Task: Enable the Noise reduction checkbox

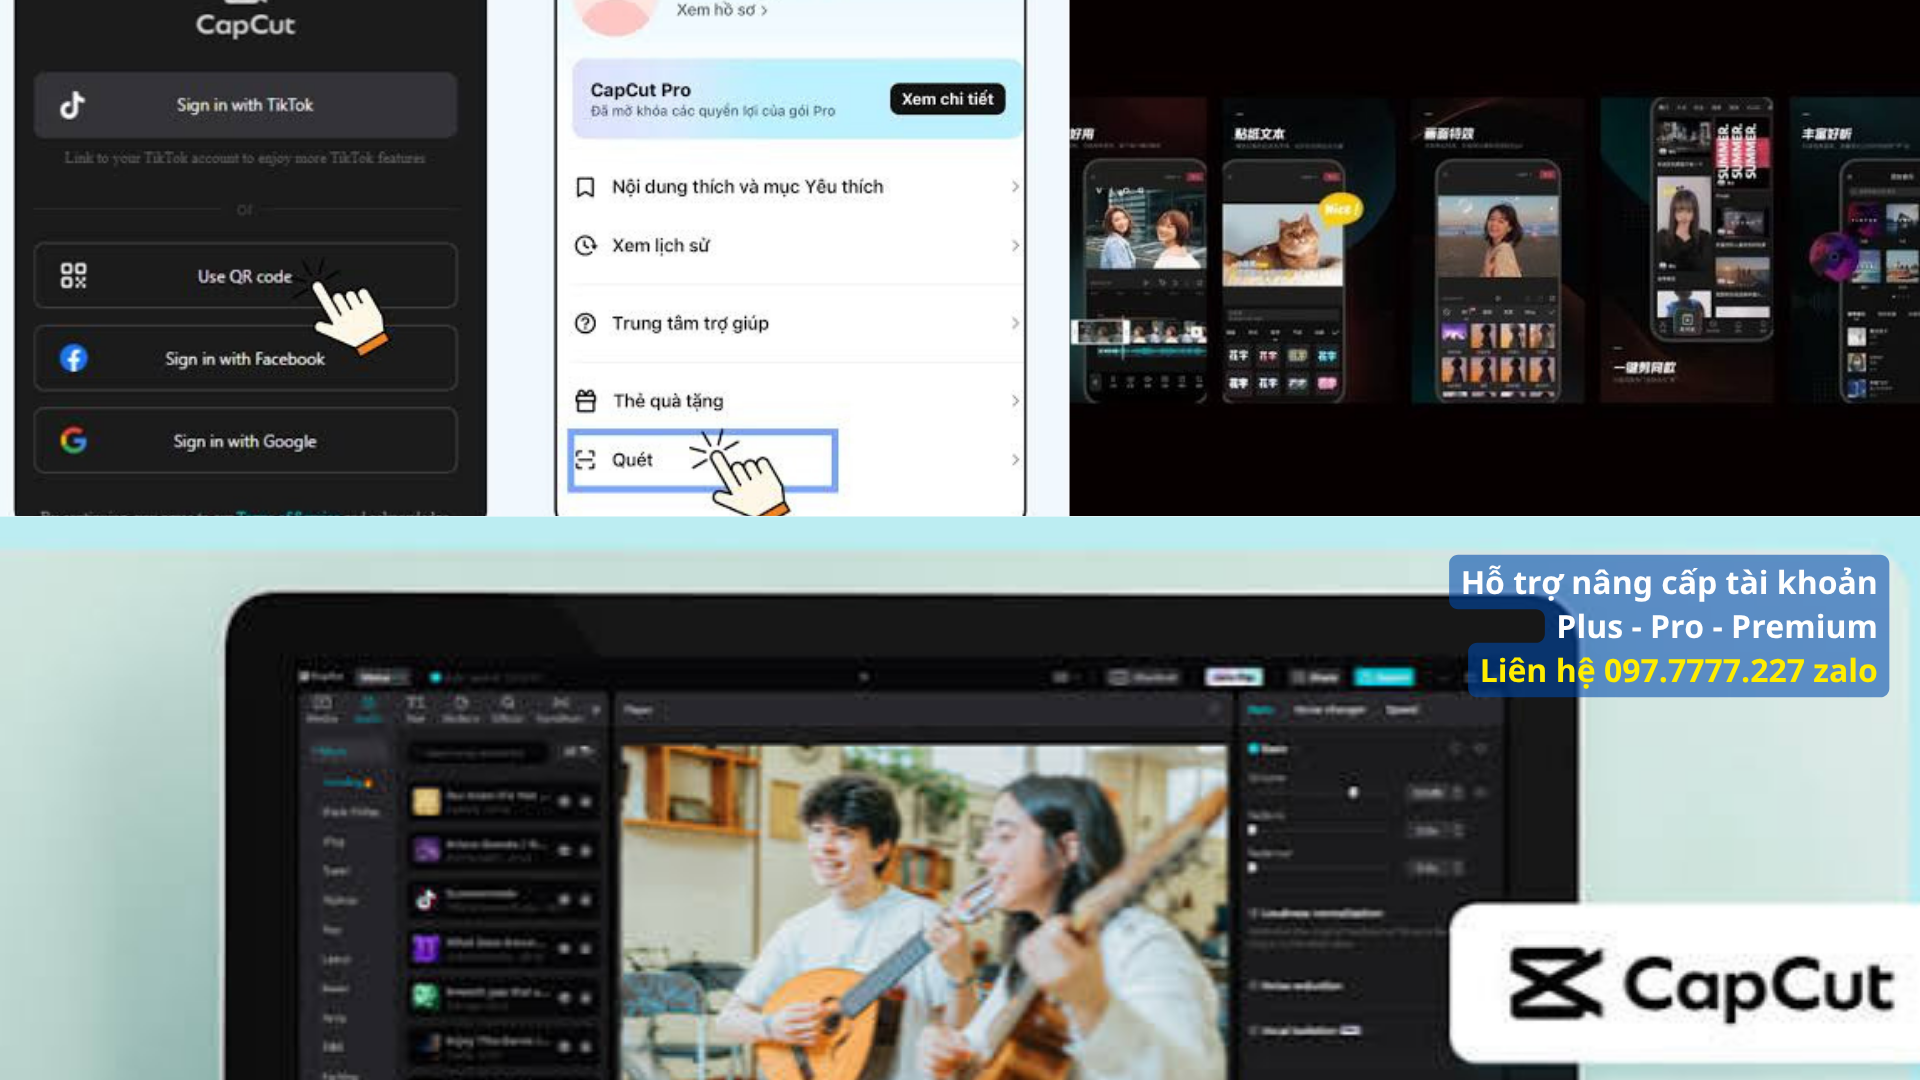Action: (x=1253, y=985)
